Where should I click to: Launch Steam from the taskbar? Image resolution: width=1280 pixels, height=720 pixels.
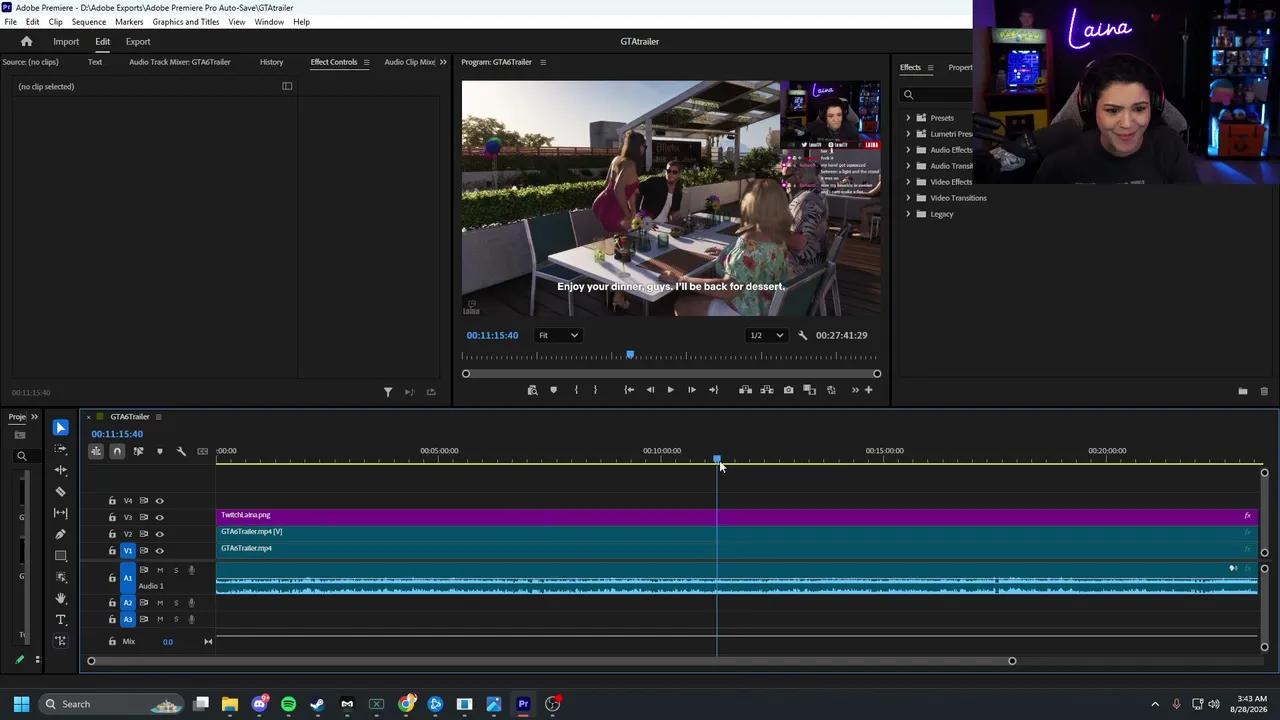pos(317,704)
